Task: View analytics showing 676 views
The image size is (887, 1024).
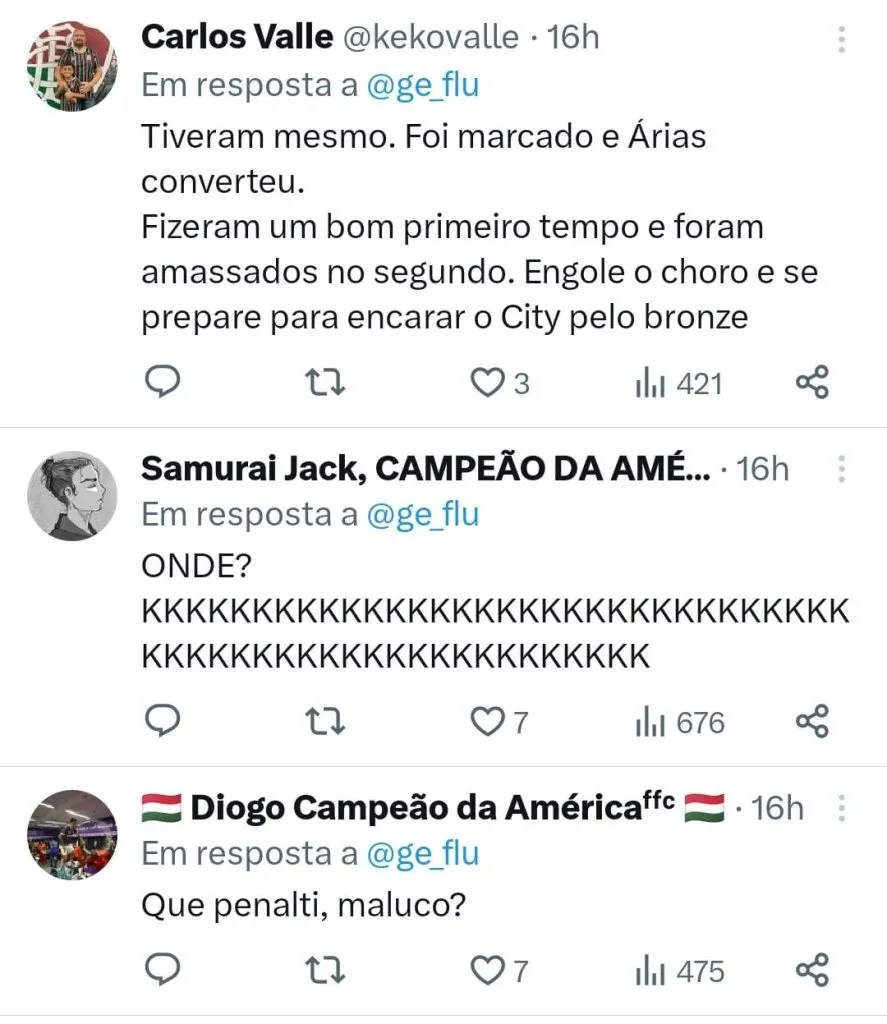Action: pos(680,722)
